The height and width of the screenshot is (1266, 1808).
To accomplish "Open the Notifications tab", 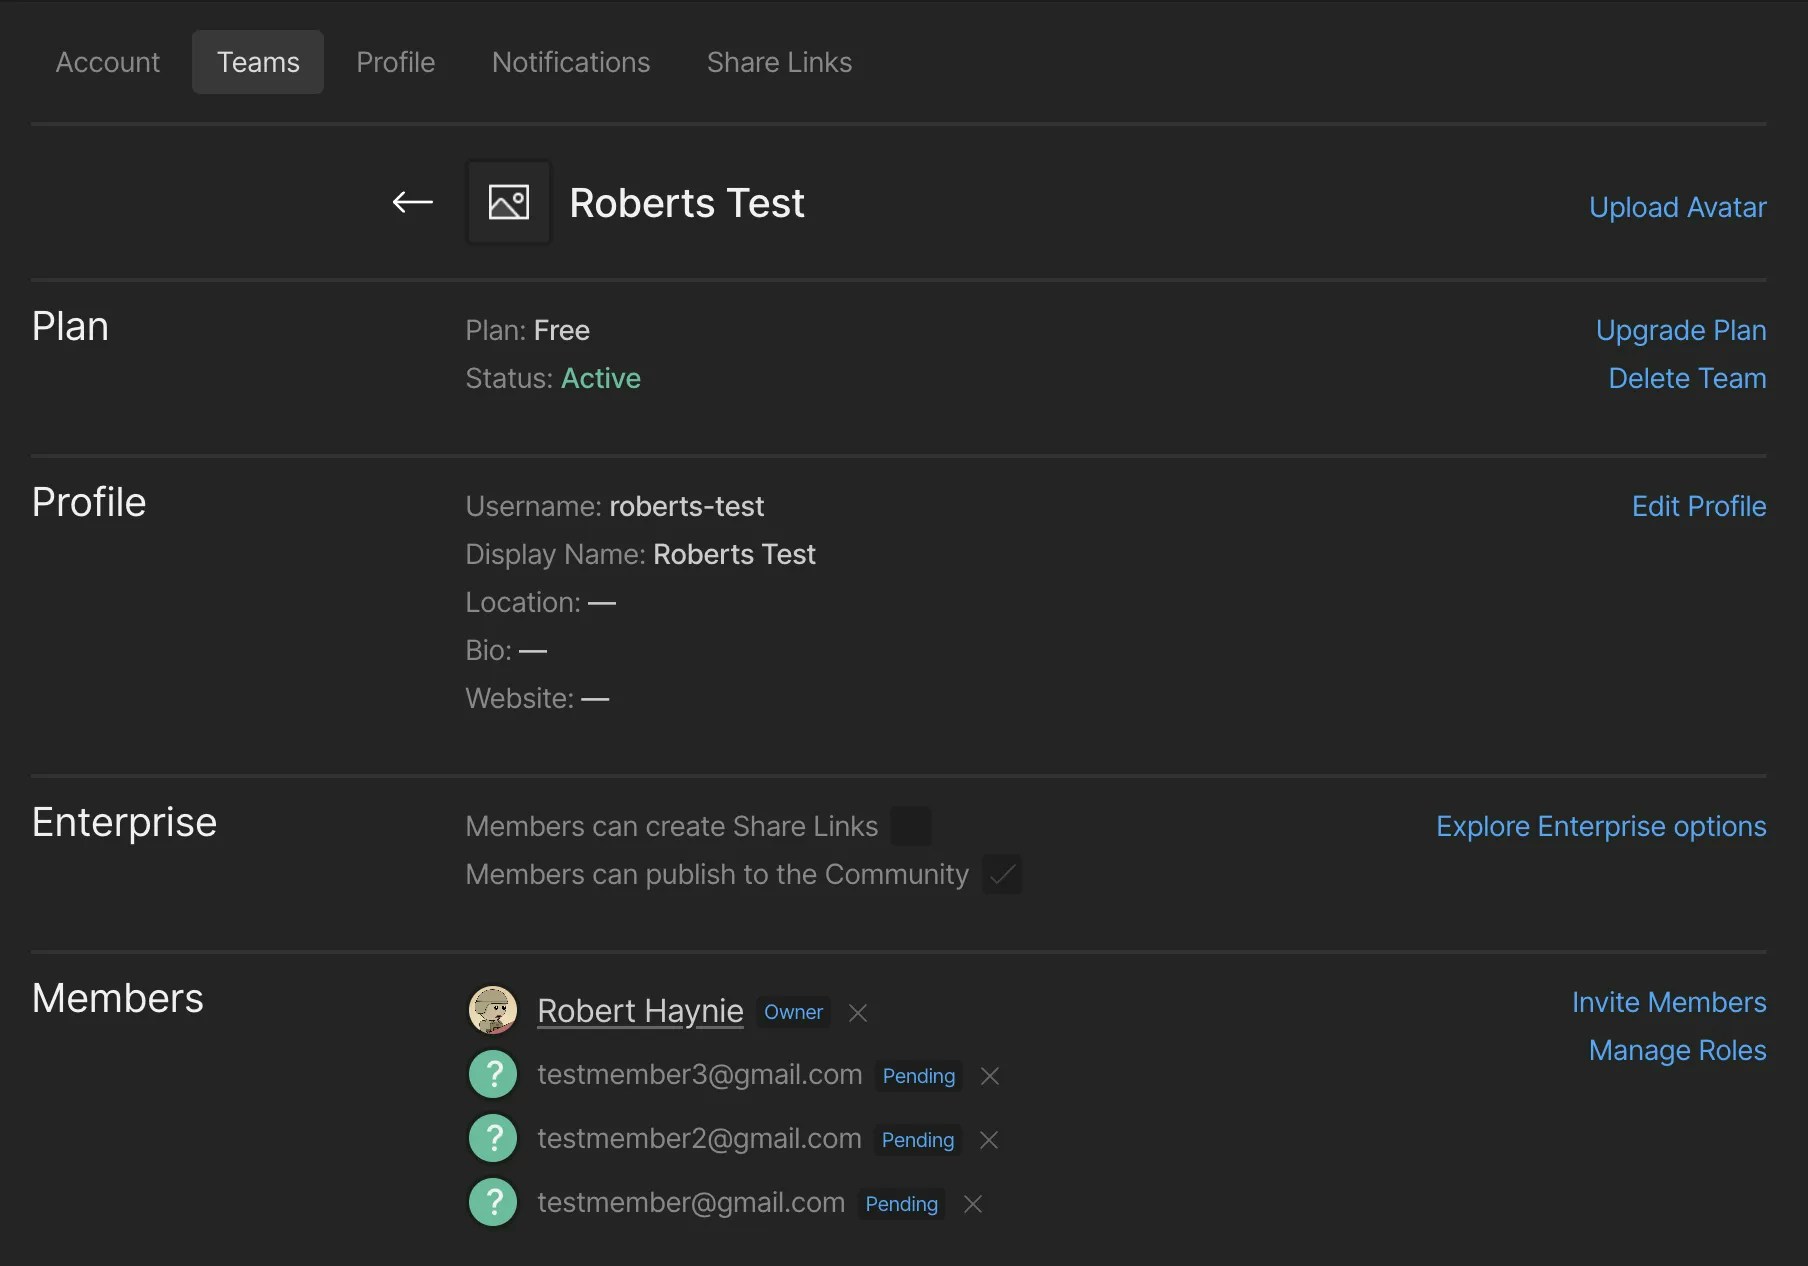I will tap(571, 62).
